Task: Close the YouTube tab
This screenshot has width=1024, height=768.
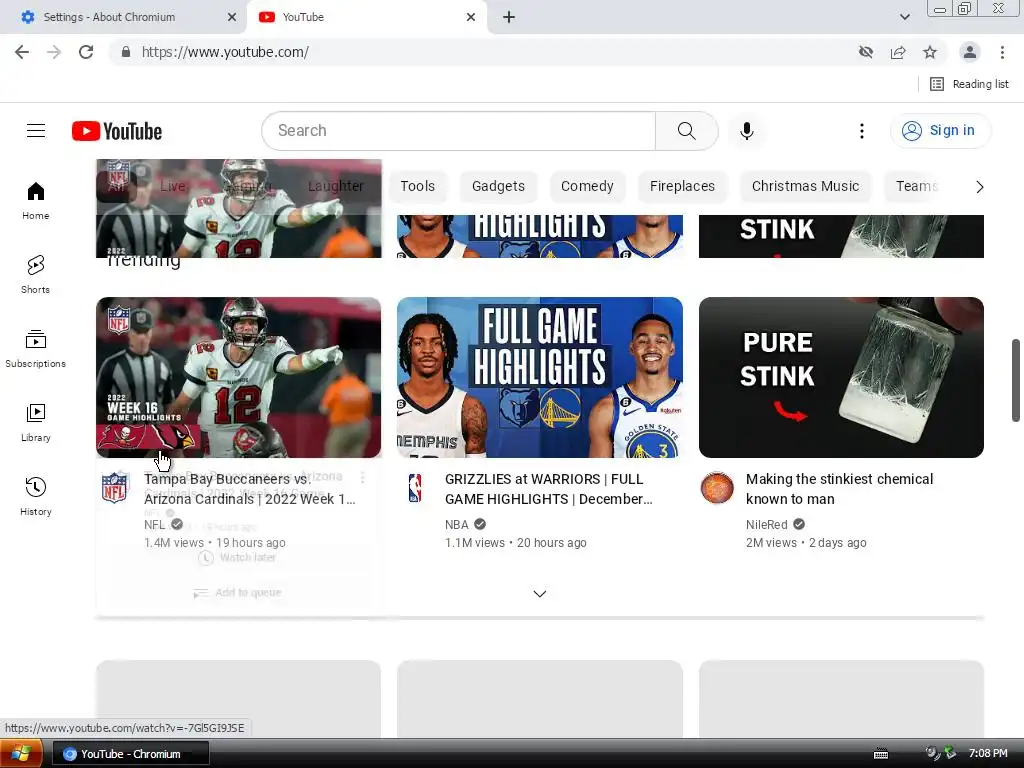Action: (x=471, y=17)
